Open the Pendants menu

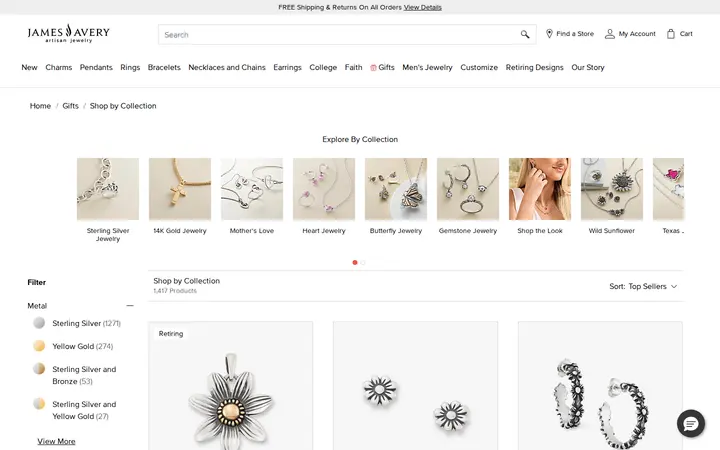pyautogui.click(x=96, y=68)
